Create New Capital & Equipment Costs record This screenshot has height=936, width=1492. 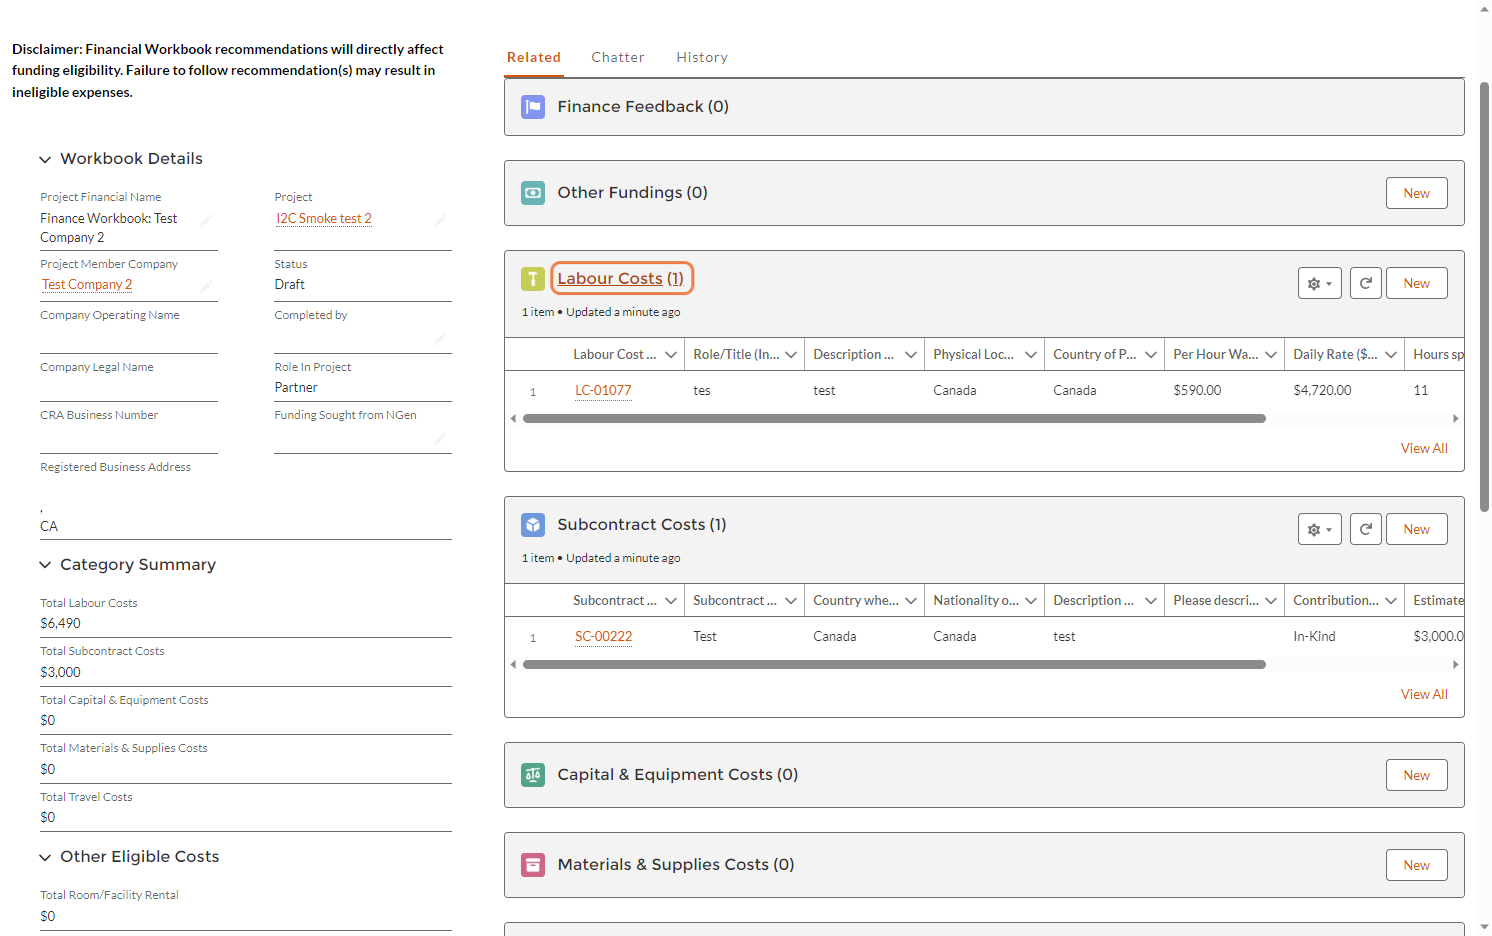click(1416, 775)
